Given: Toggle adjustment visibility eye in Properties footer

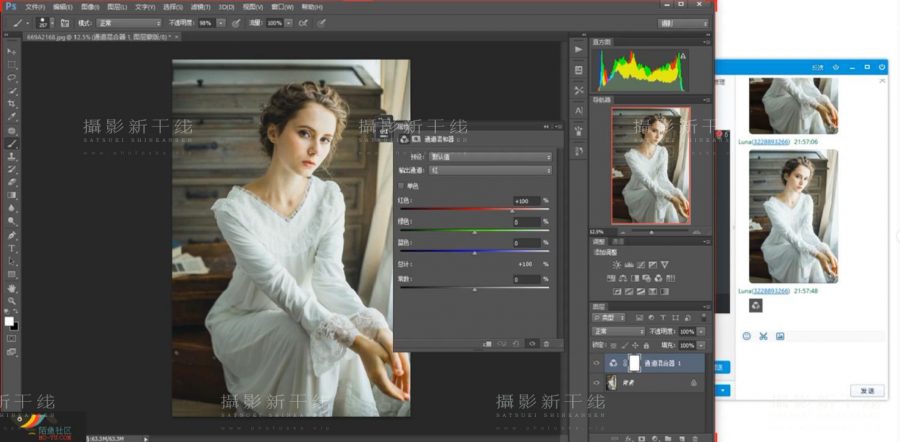Looking at the screenshot, I should click(x=532, y=344).
